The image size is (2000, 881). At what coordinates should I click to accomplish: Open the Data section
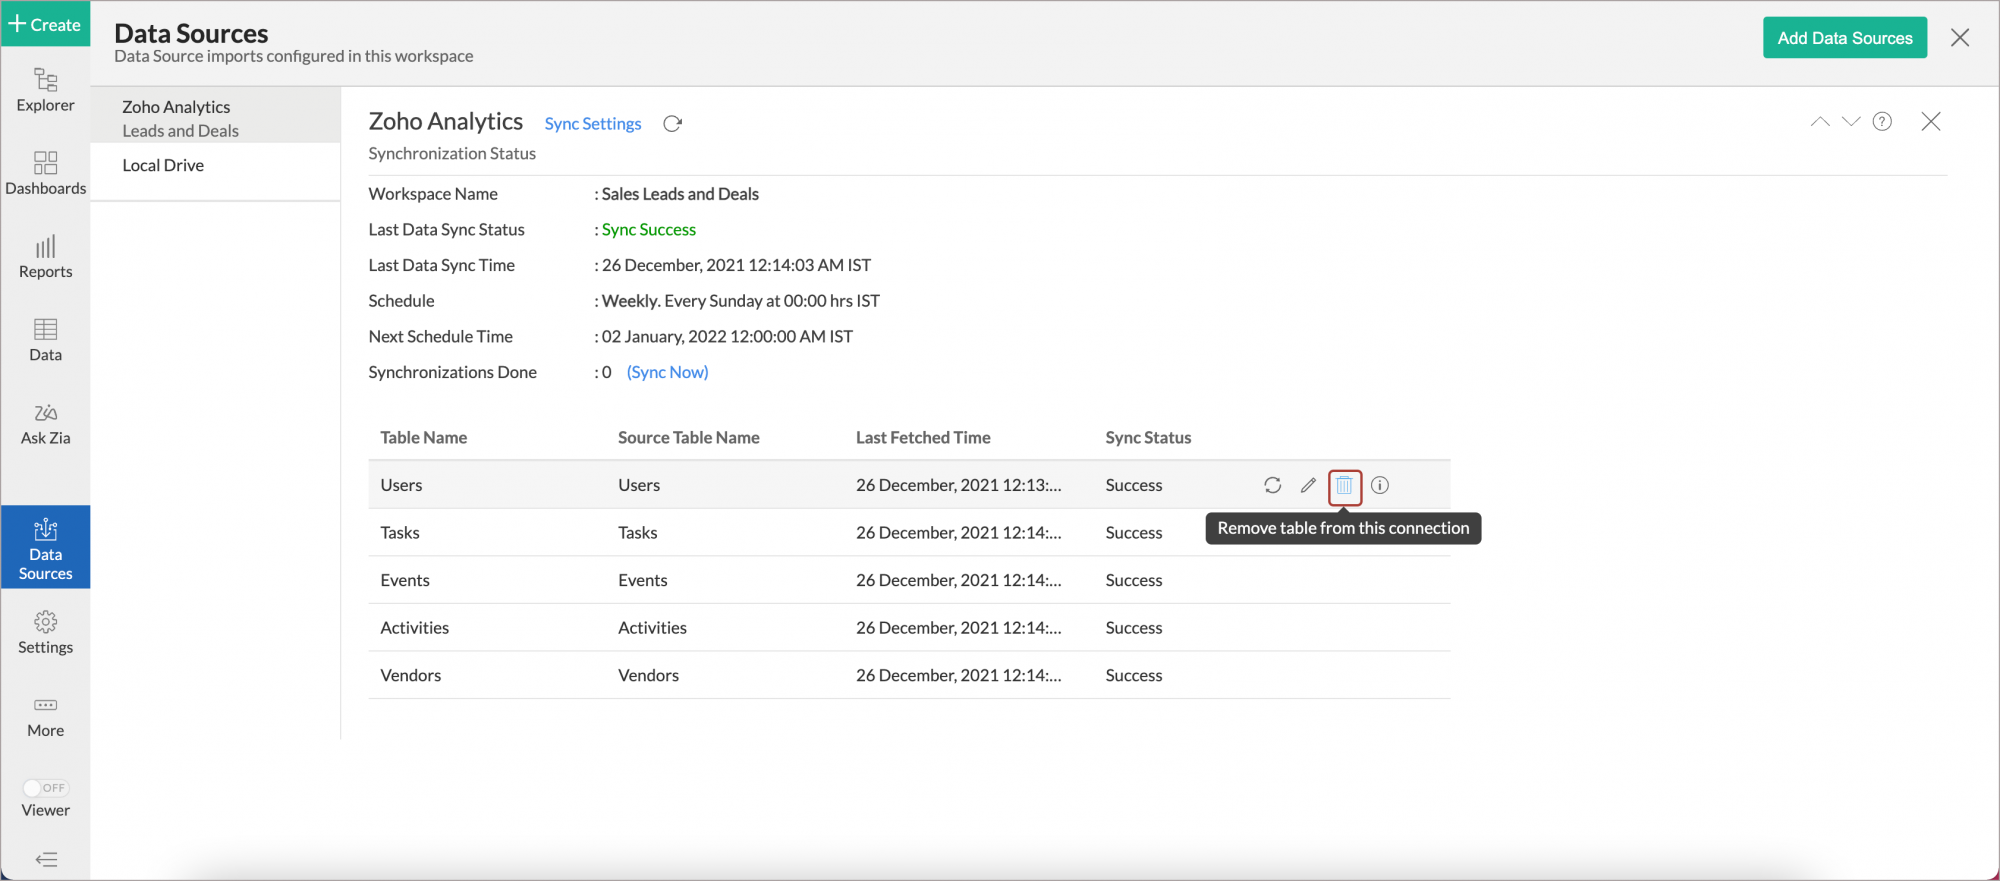pos(45,340)
